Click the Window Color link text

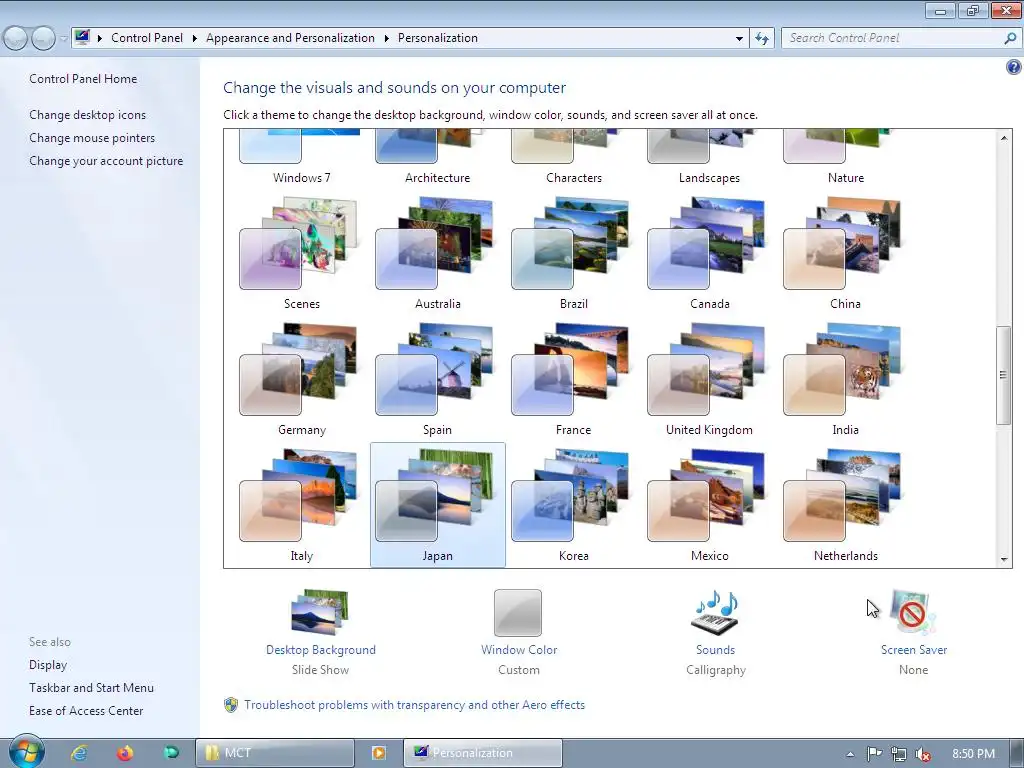point(519,650)
